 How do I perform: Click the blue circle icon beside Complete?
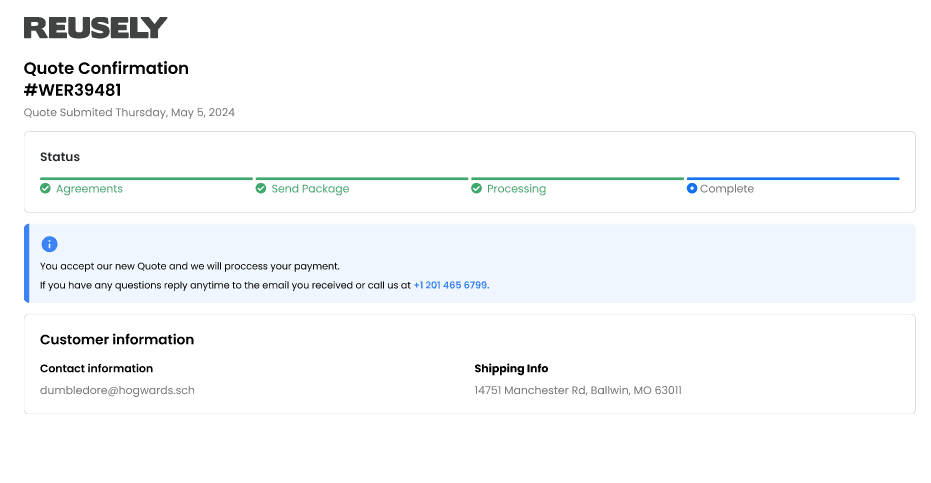tap(692, 188)
